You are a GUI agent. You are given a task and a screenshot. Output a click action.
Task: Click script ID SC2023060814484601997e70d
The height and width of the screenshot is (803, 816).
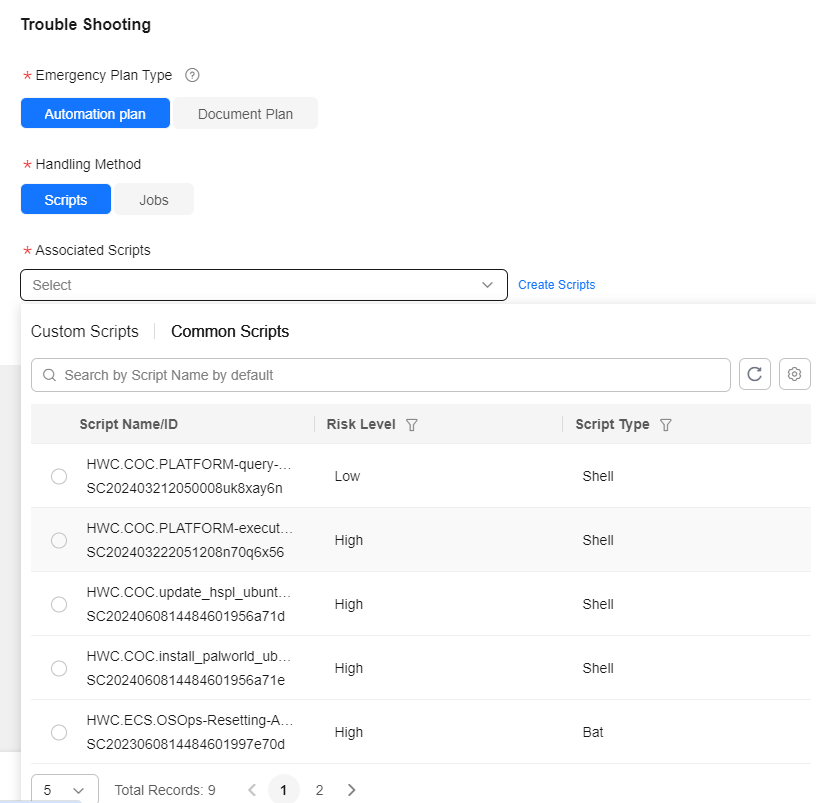[185, 744]
